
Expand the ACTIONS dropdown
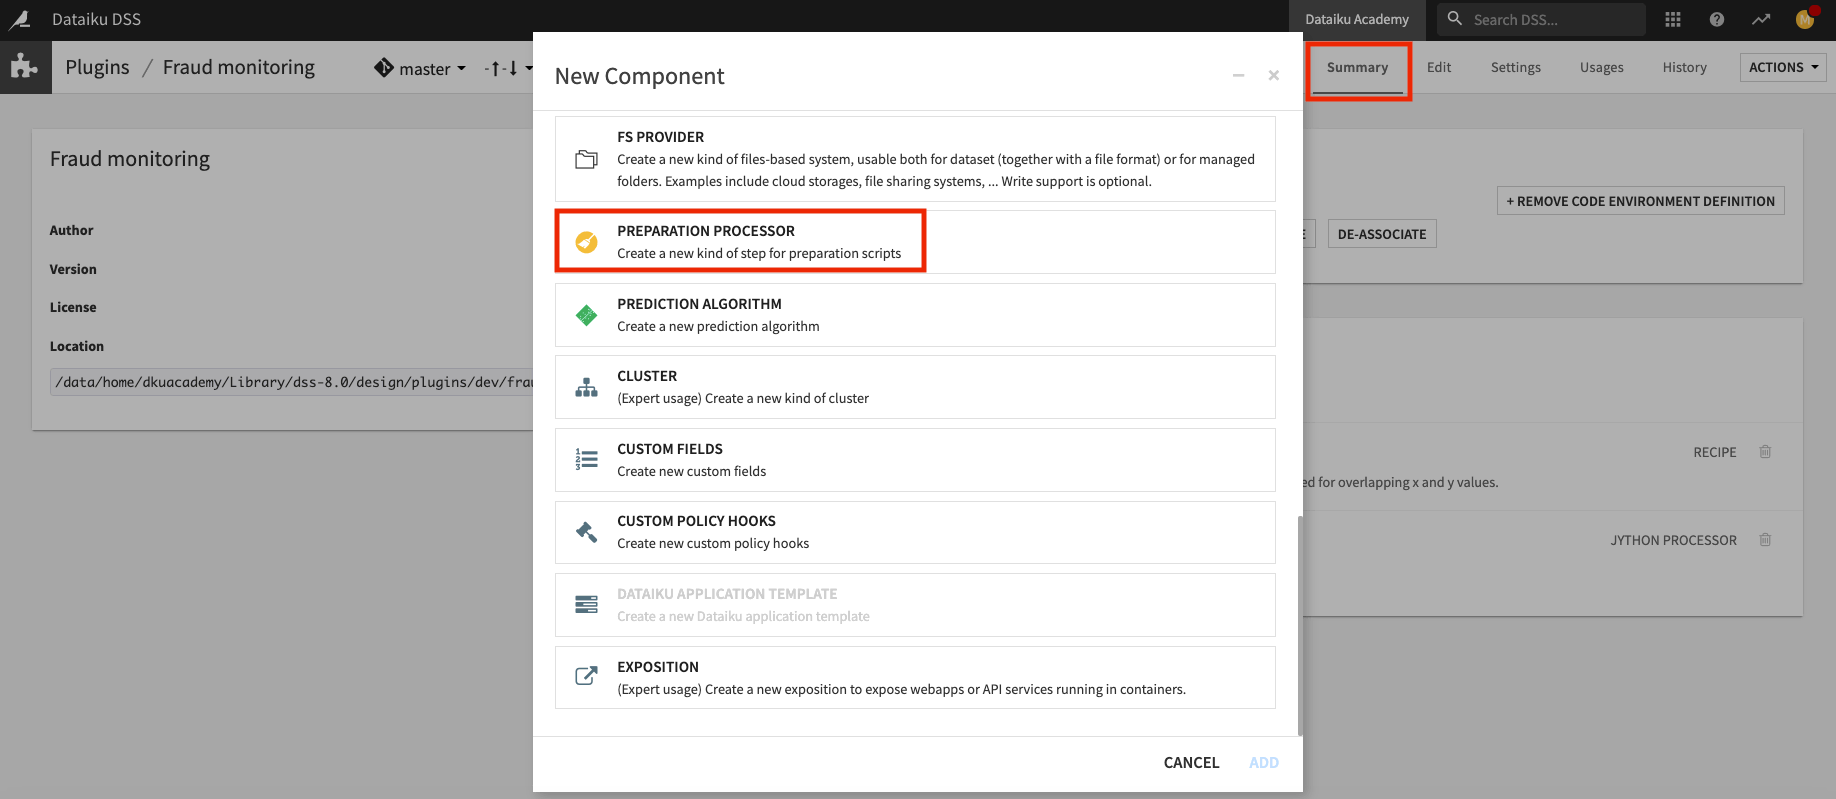(1783, 67)
